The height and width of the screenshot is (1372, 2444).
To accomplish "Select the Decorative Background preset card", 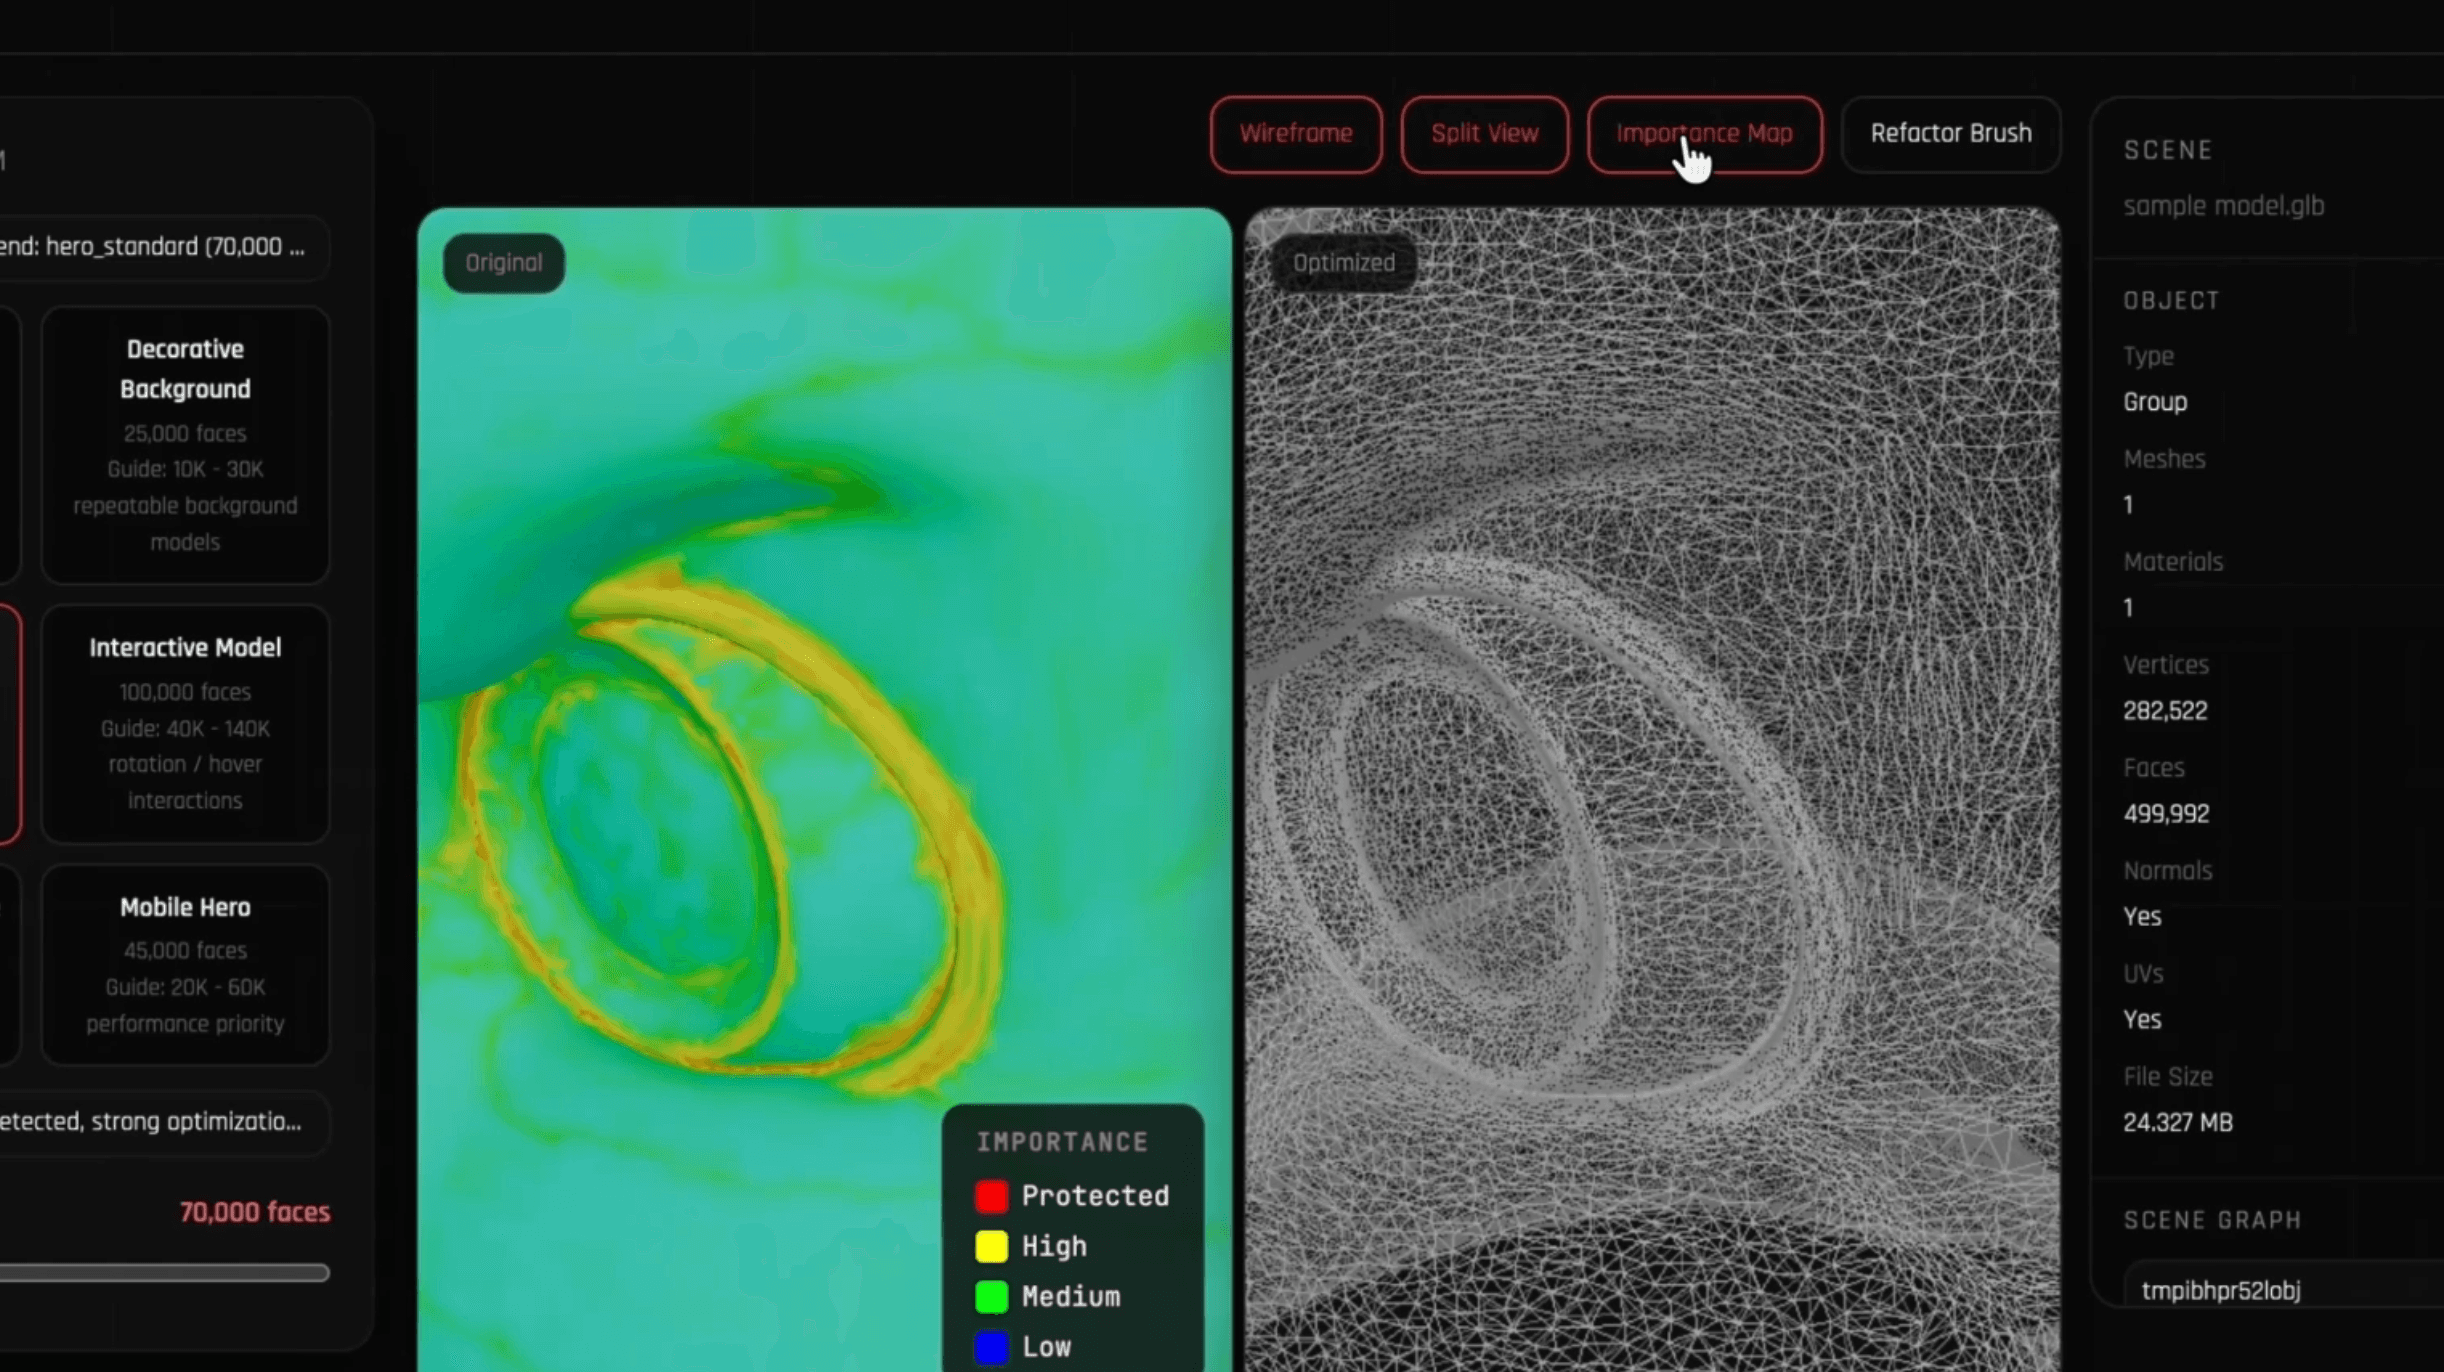I will click(x=185, y=445).
